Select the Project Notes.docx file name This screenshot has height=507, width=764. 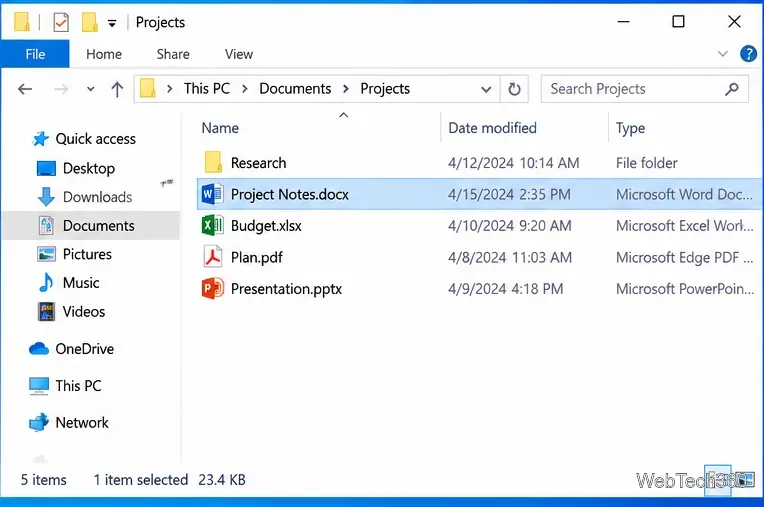[x=289, y=194]
